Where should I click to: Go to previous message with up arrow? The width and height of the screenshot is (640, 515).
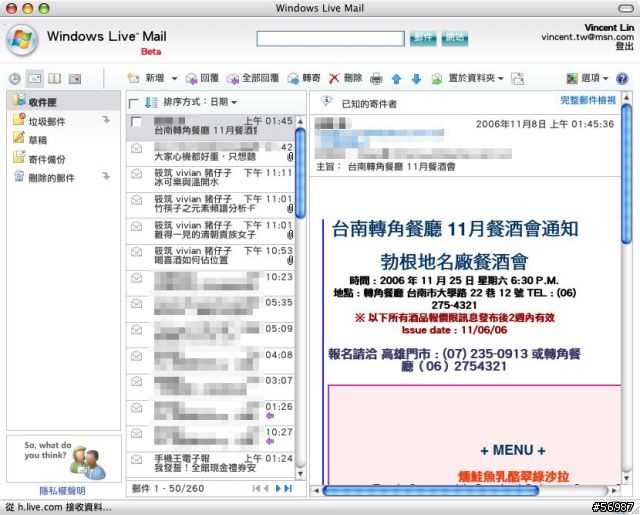(x=396, y=79)
